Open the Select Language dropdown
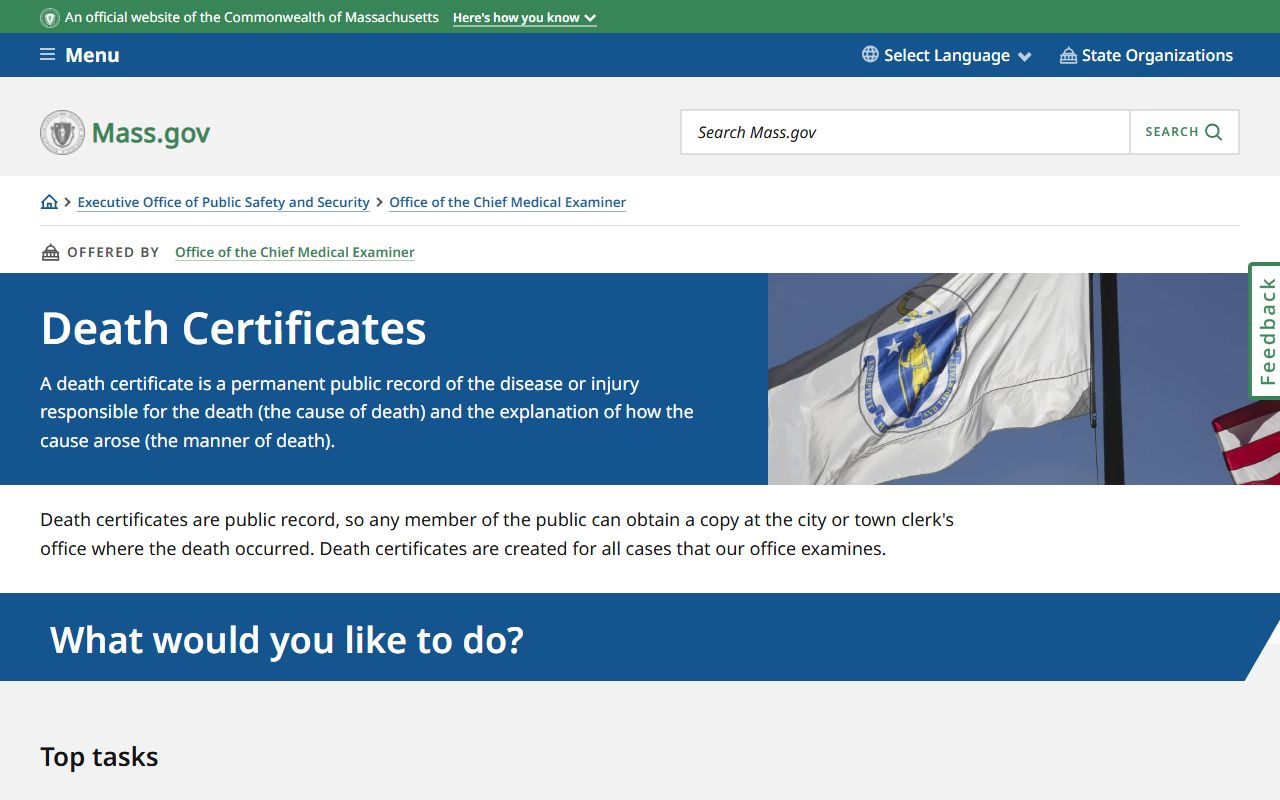Screen dimensions: 1280x800 tap(946, 55)
